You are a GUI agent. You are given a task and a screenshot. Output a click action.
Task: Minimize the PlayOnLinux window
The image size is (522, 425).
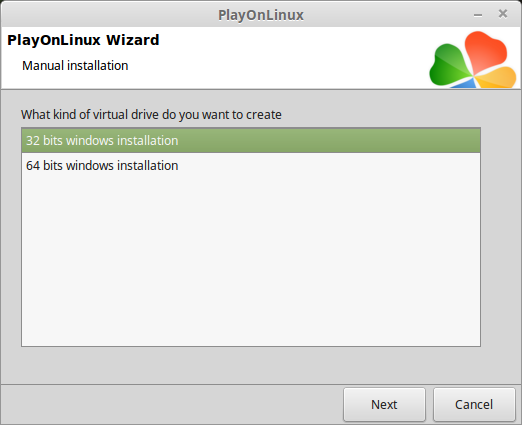[x=478, y=15]
